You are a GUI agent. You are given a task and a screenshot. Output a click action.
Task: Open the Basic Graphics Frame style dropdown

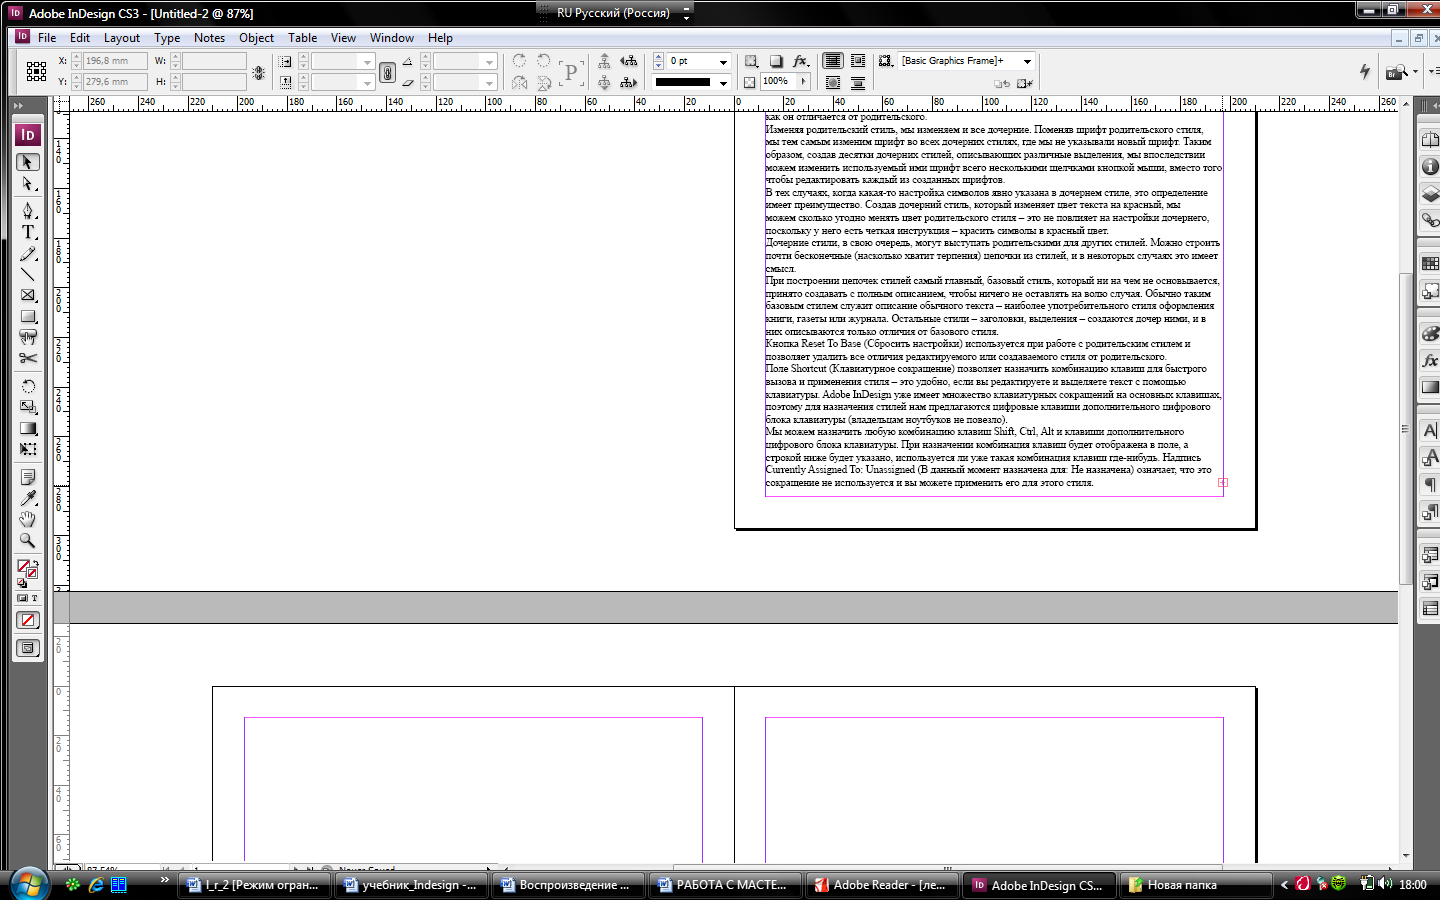coord(1027,61)
